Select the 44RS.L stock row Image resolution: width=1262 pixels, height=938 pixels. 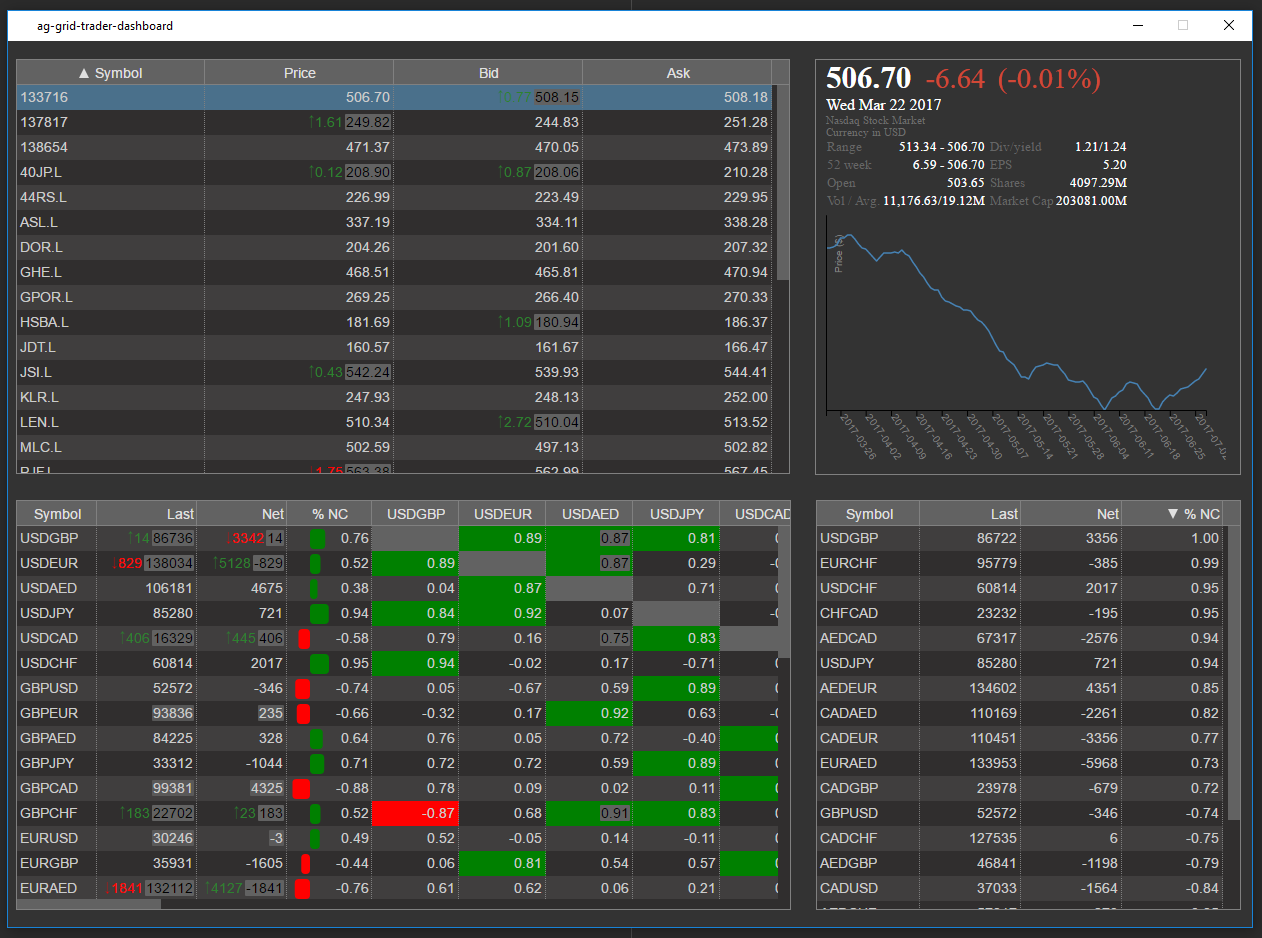(394, 197)
